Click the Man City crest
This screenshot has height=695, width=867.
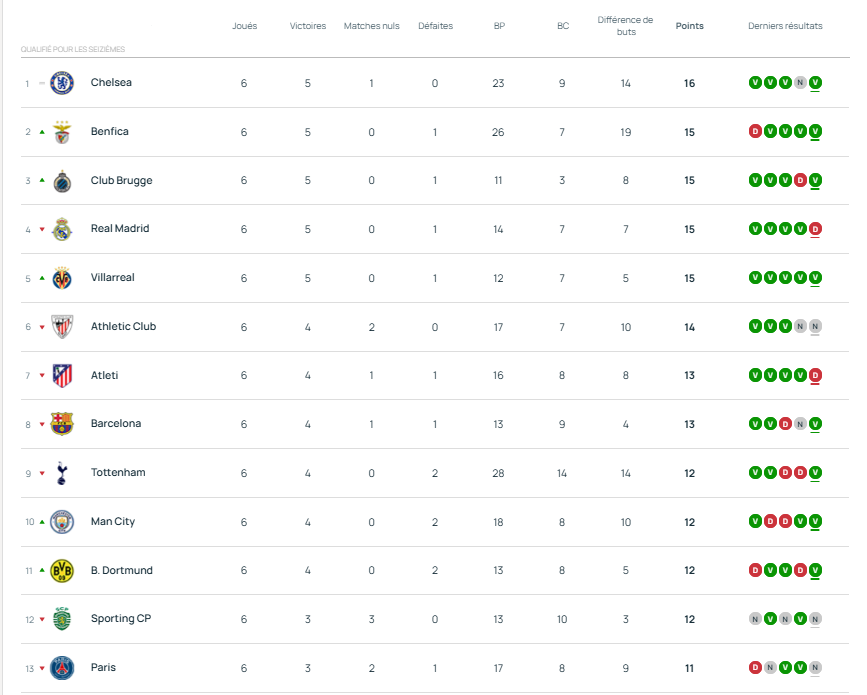point(62,522)
